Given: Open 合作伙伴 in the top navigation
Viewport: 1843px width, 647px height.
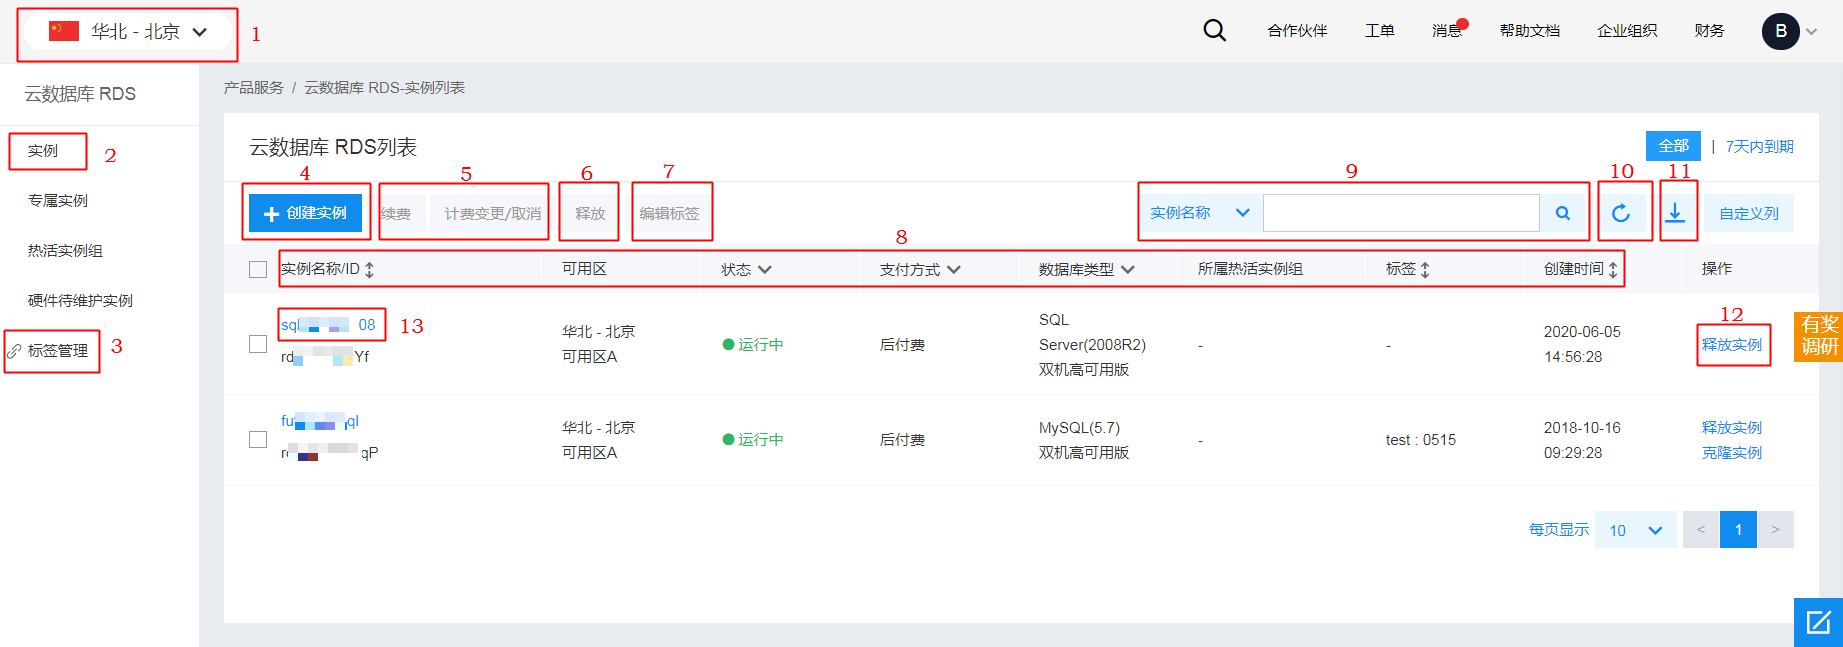Looking at the screenshot, I should click(x=1297, y=30).
